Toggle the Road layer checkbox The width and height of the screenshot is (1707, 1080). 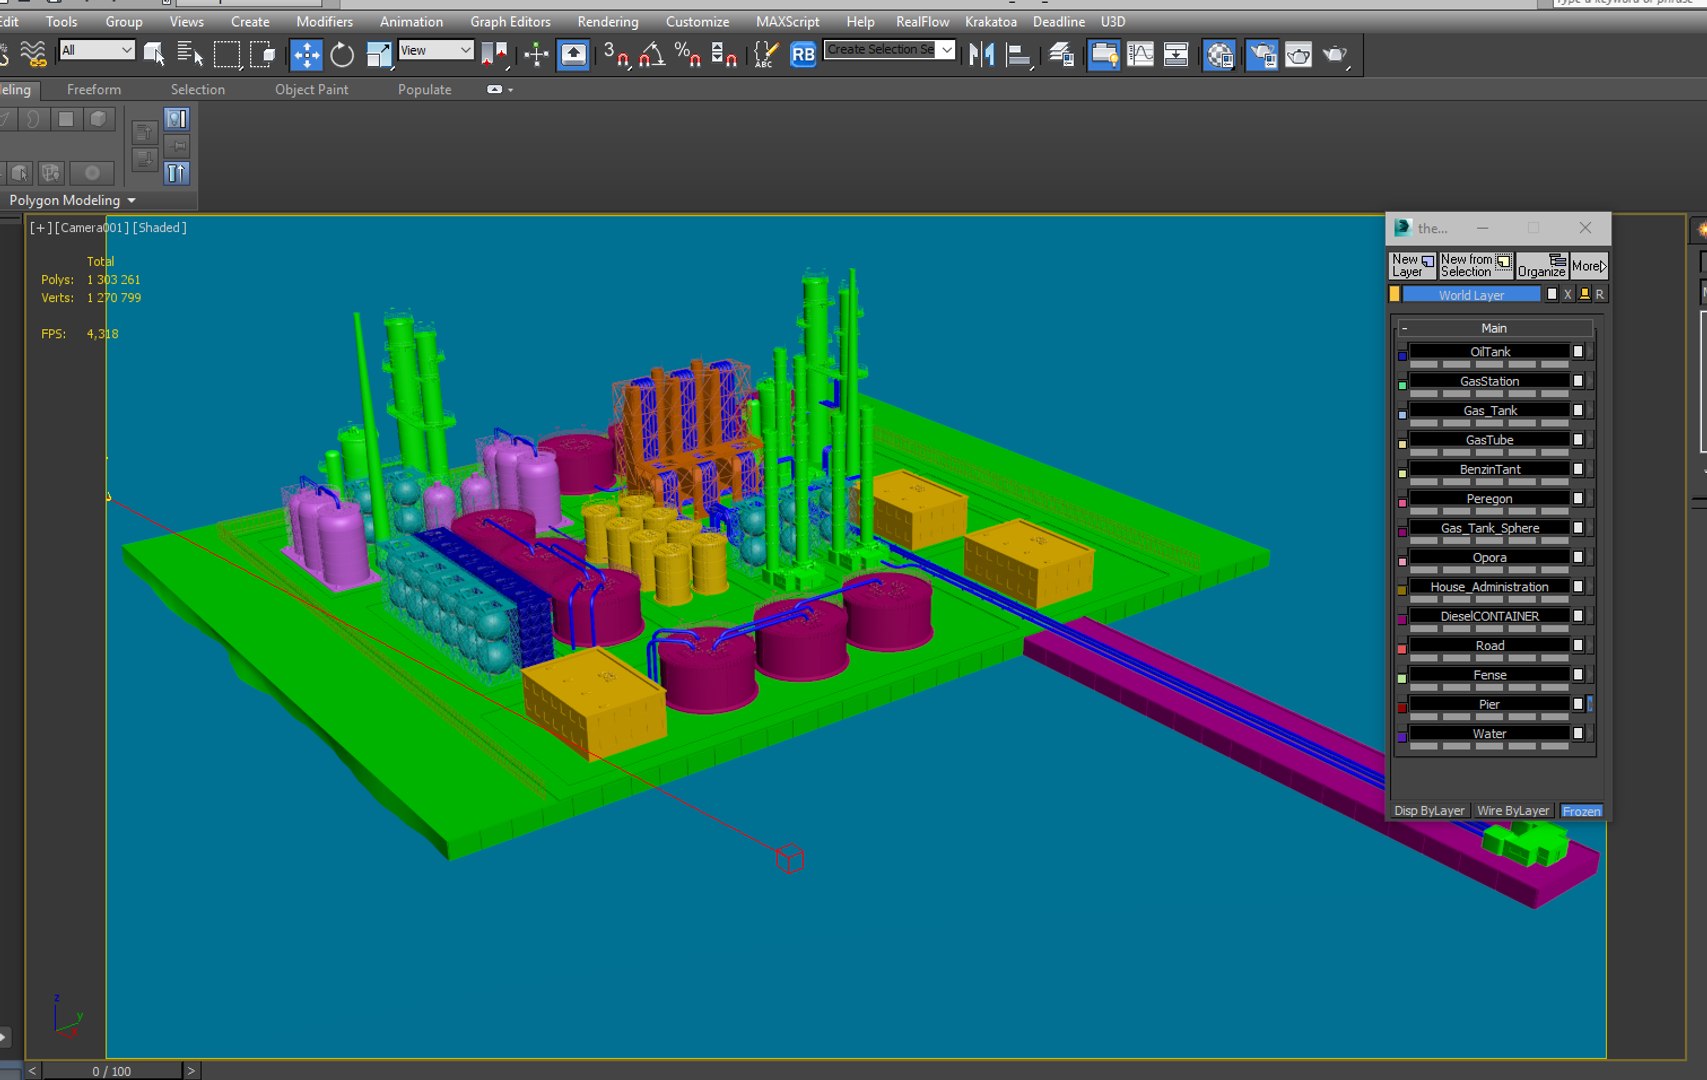[1578, 645]
